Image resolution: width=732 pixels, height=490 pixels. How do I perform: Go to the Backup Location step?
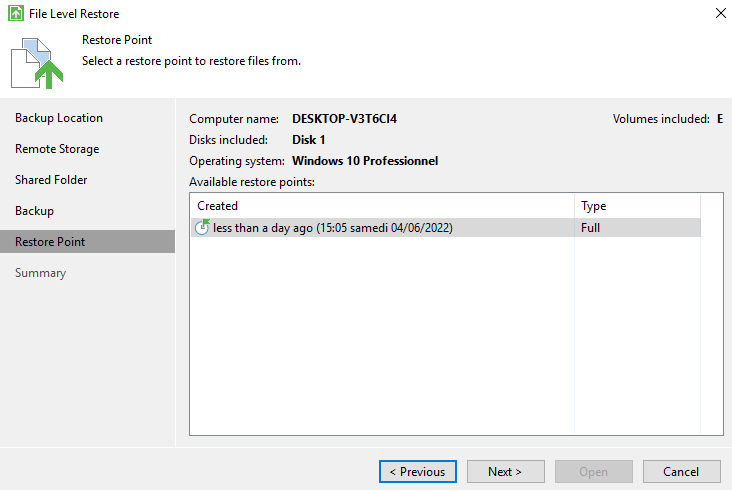point(59,118)
